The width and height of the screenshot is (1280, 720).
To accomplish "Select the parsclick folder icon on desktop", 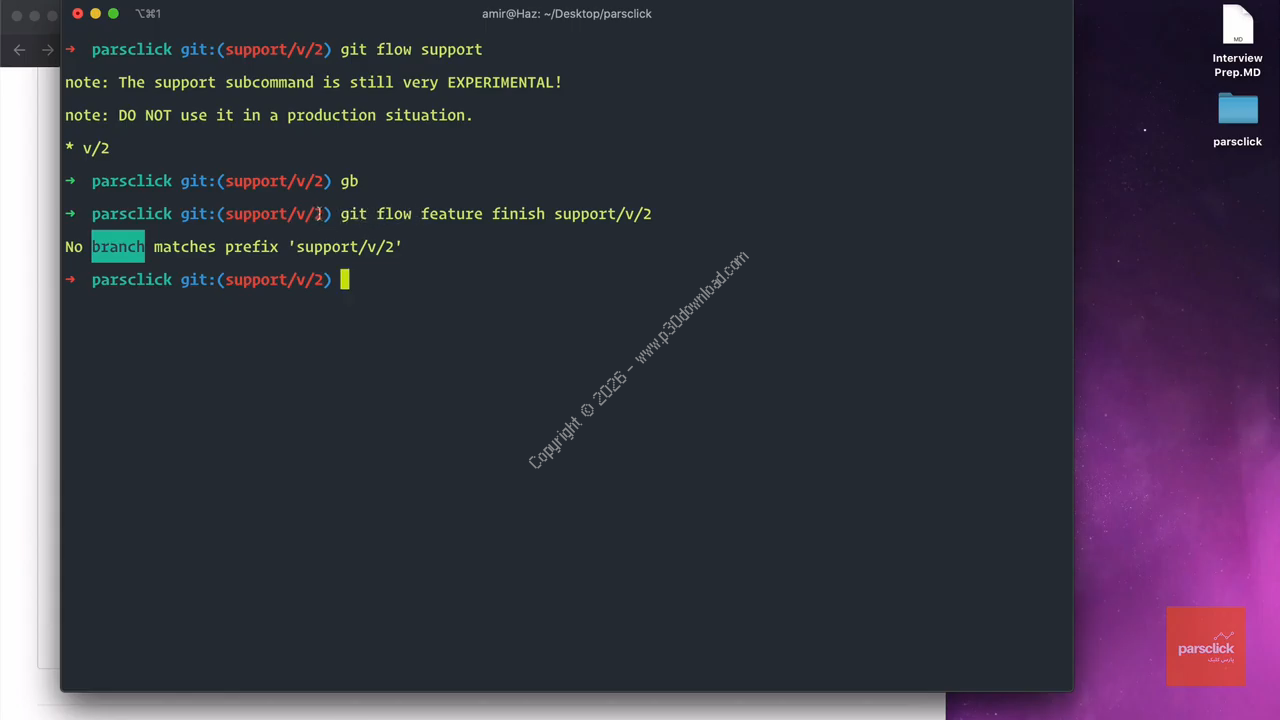I will [1237, 109].
